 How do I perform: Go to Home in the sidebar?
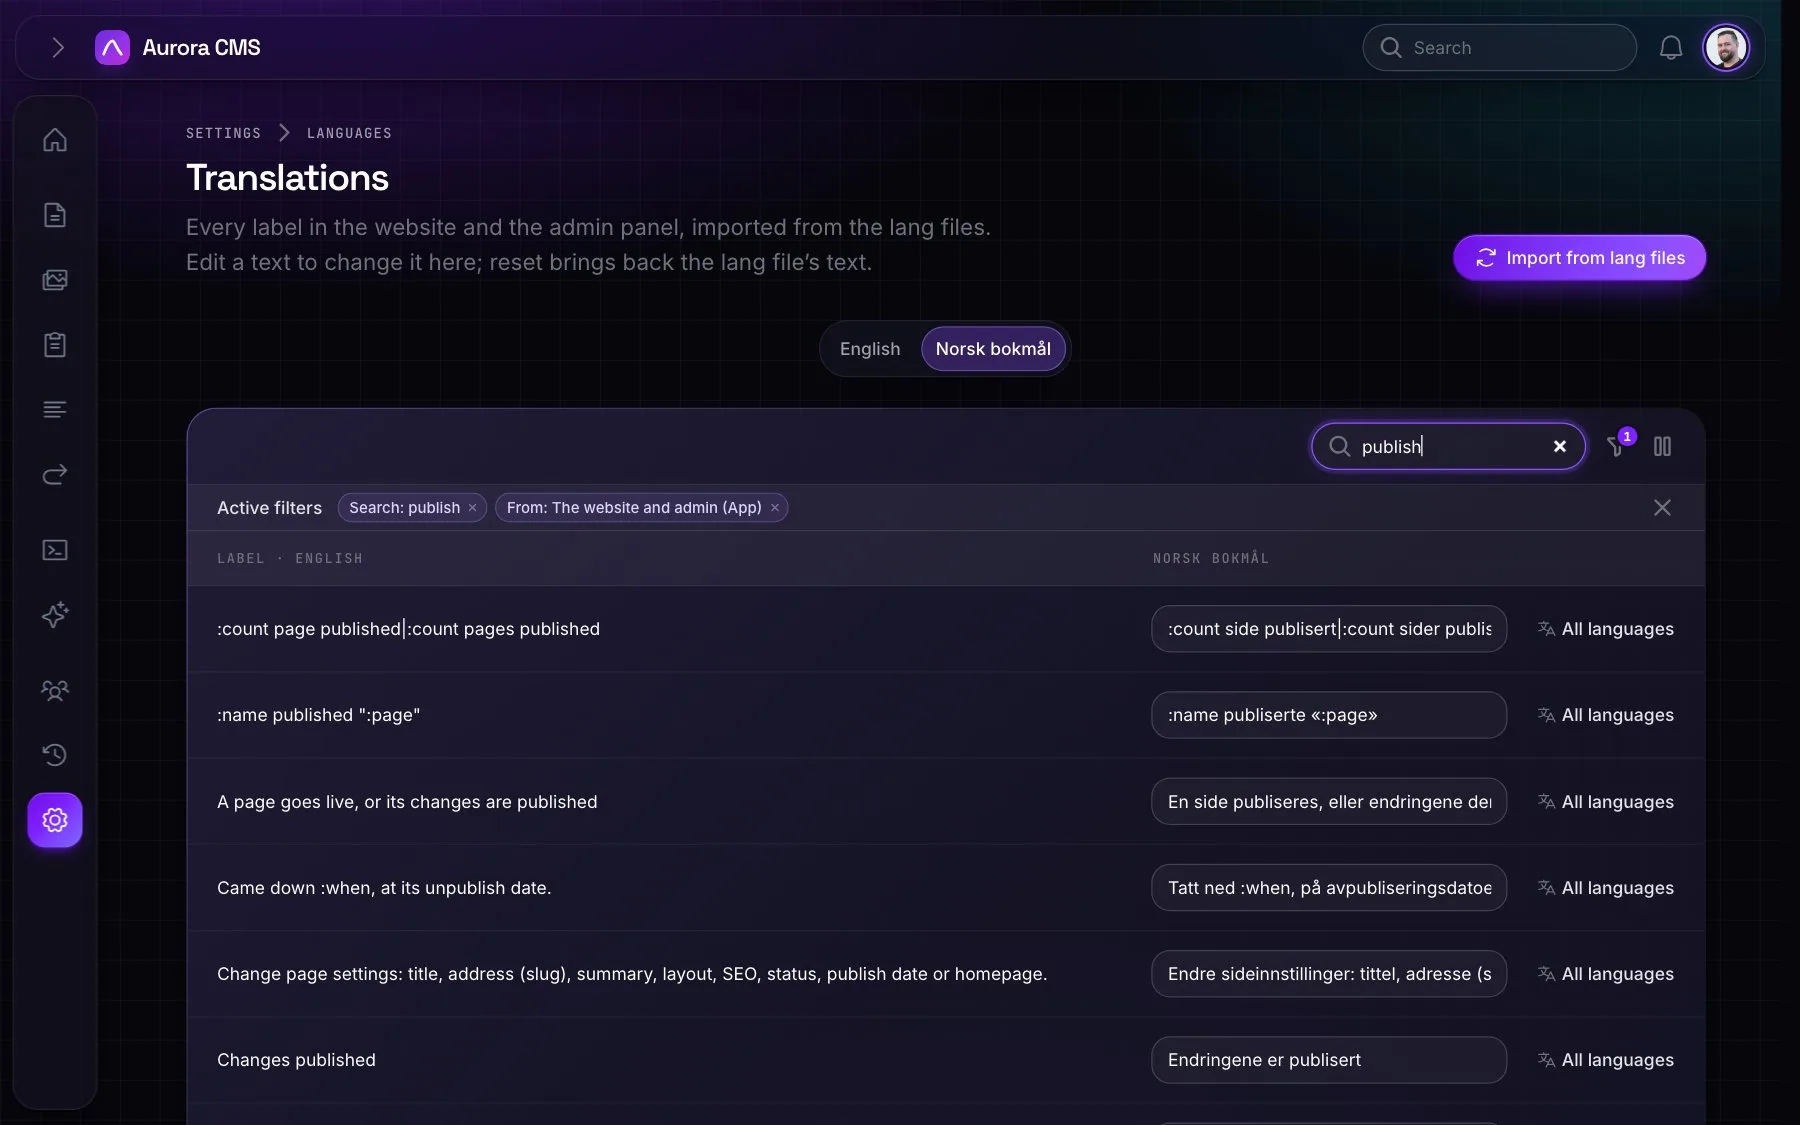click(55, 140)
